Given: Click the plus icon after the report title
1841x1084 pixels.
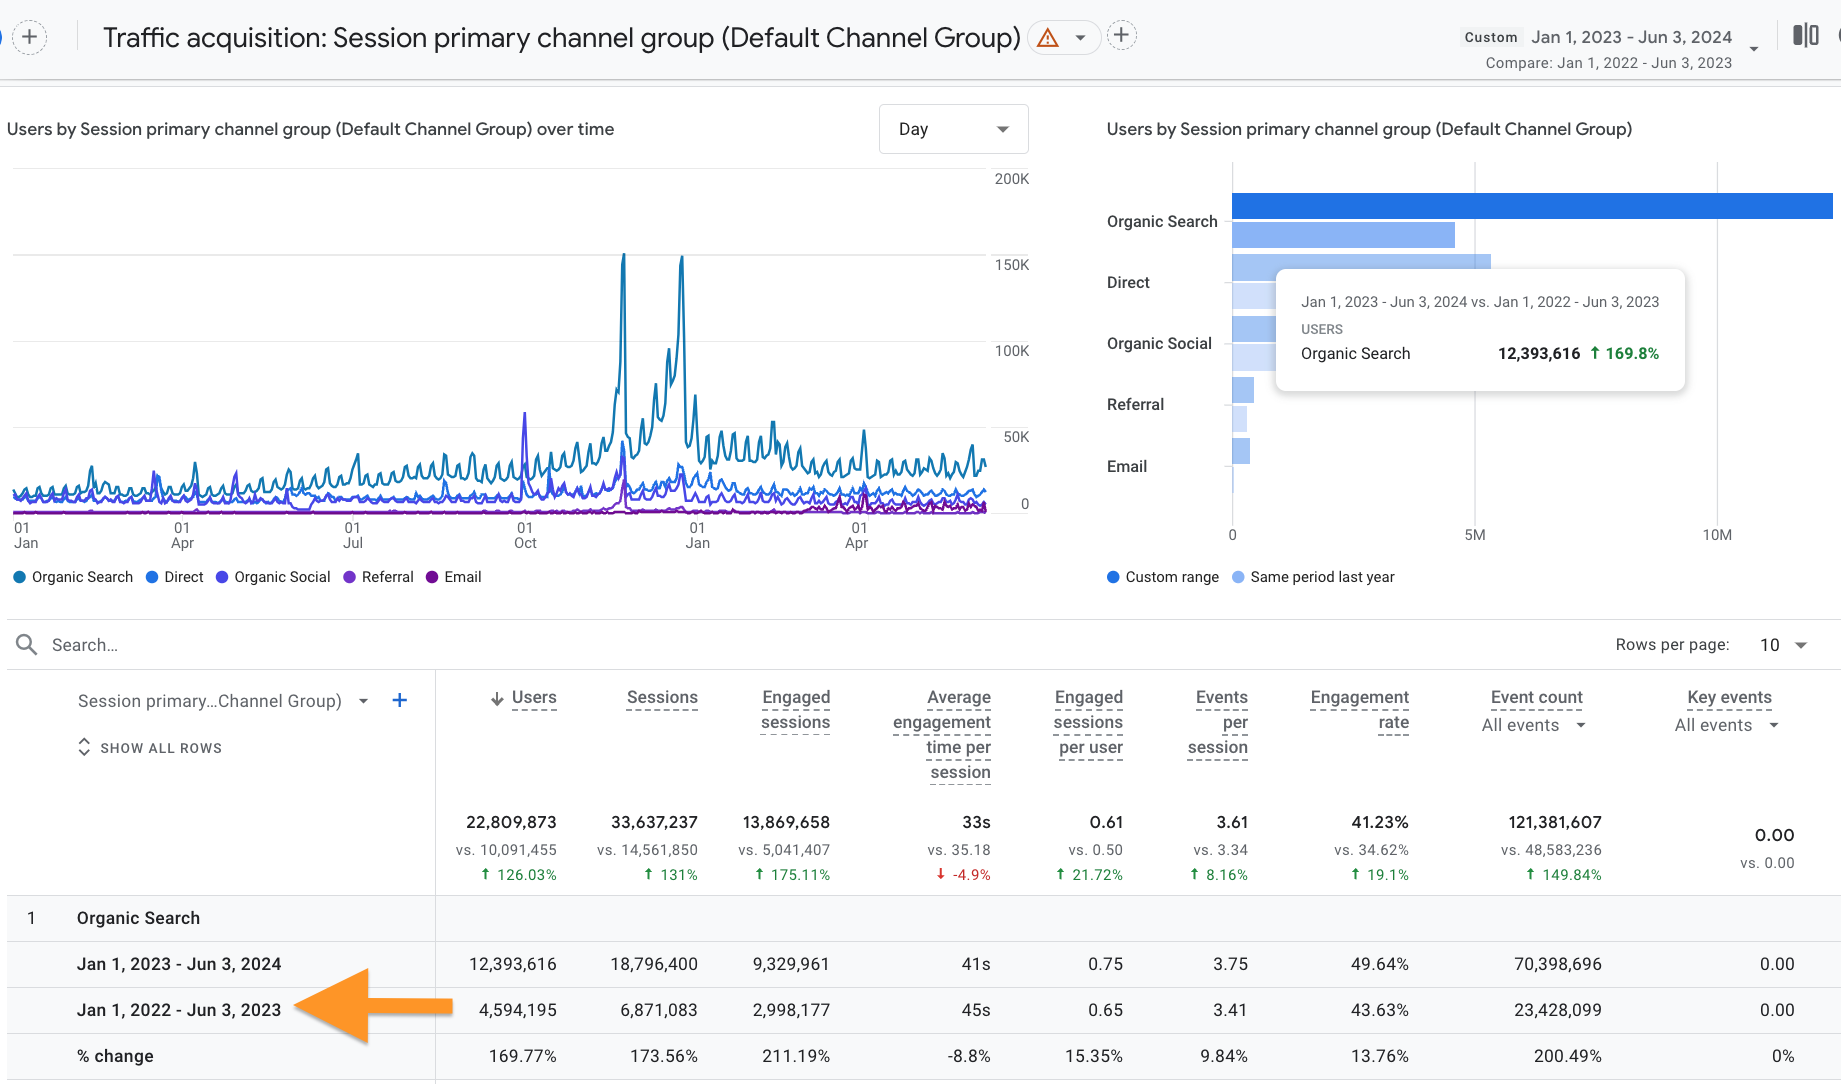Looking at the screenshot, I should (x=1122, y=36).
